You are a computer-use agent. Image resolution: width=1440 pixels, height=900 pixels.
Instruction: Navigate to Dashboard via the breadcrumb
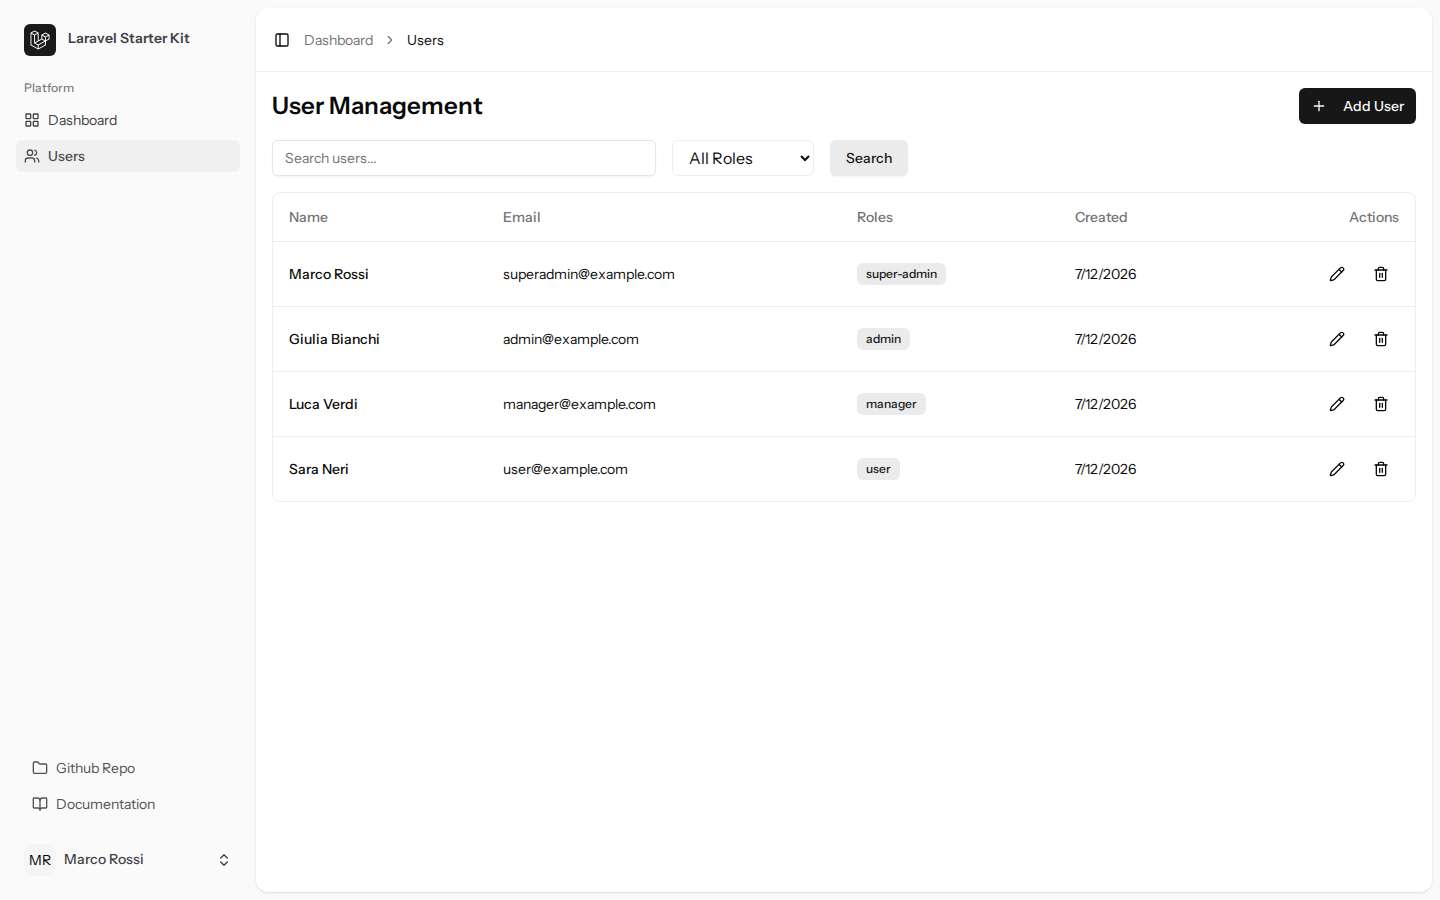pos(338,40)
